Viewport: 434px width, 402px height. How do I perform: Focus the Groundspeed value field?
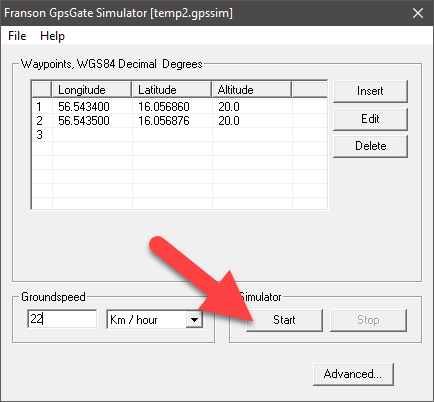(62, 319)
